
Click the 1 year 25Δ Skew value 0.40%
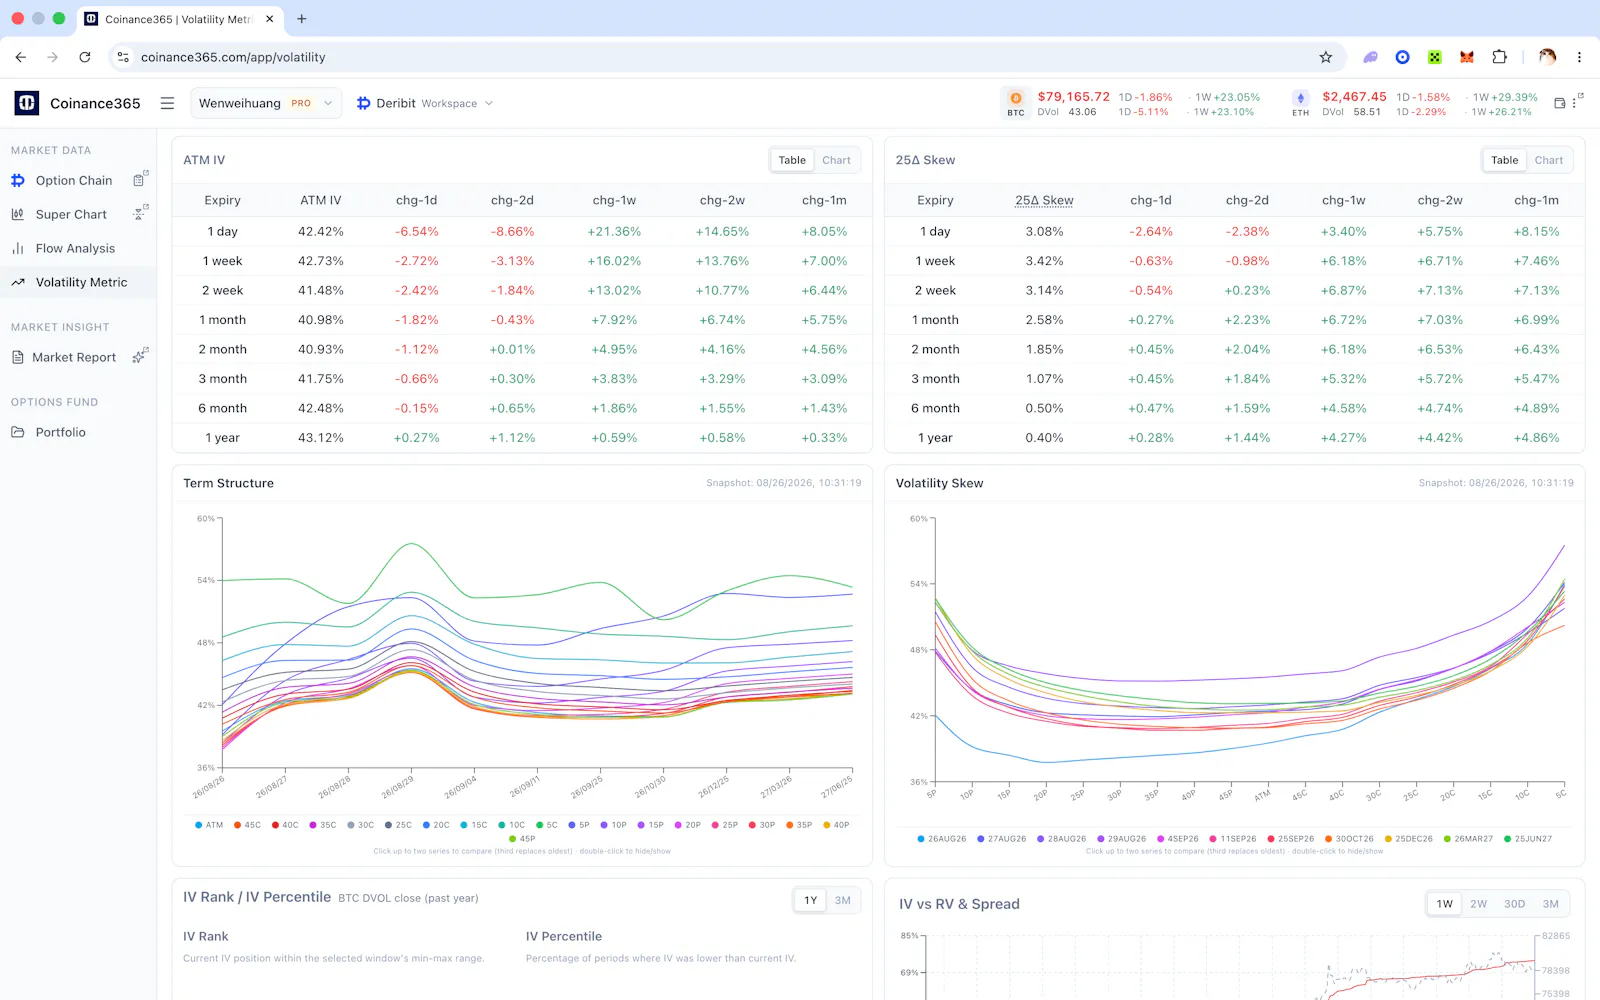(x=1044, y=438)
